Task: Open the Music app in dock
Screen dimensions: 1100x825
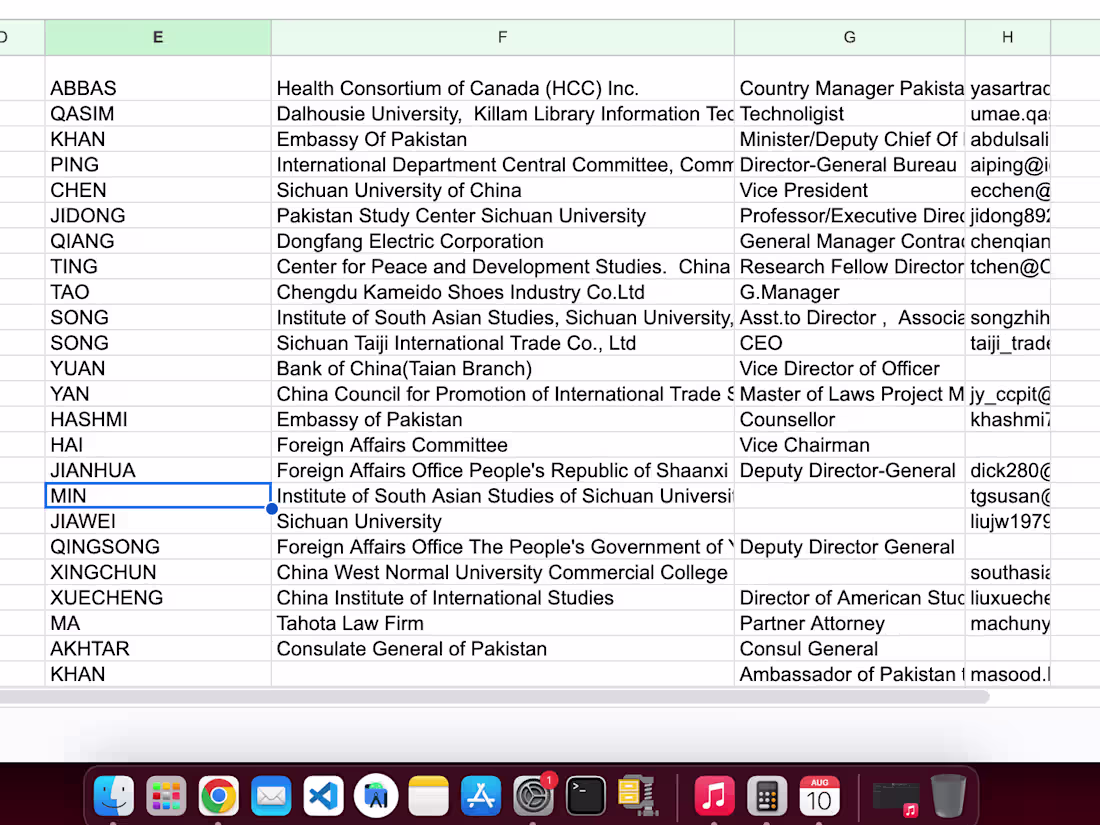Action: [714, 796]
